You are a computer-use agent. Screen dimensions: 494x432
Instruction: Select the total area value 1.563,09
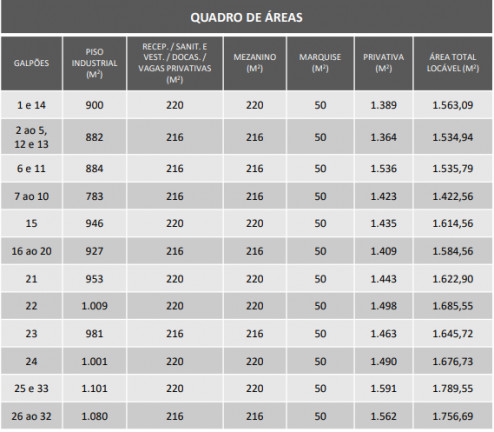click(x=453, y=105)
